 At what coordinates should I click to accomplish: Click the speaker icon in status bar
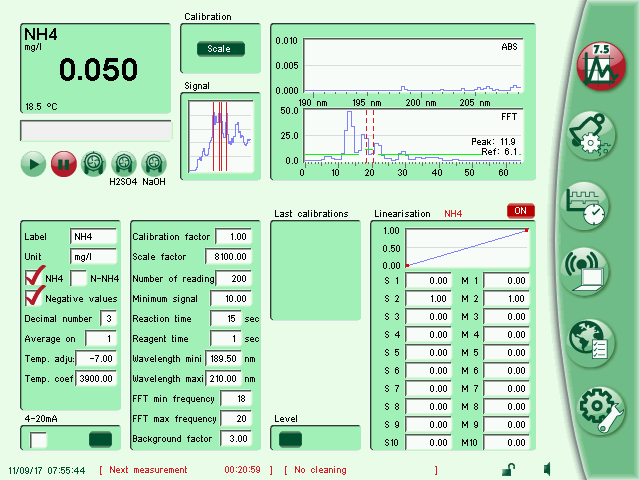pyautogui.click(x=548, y=469)
